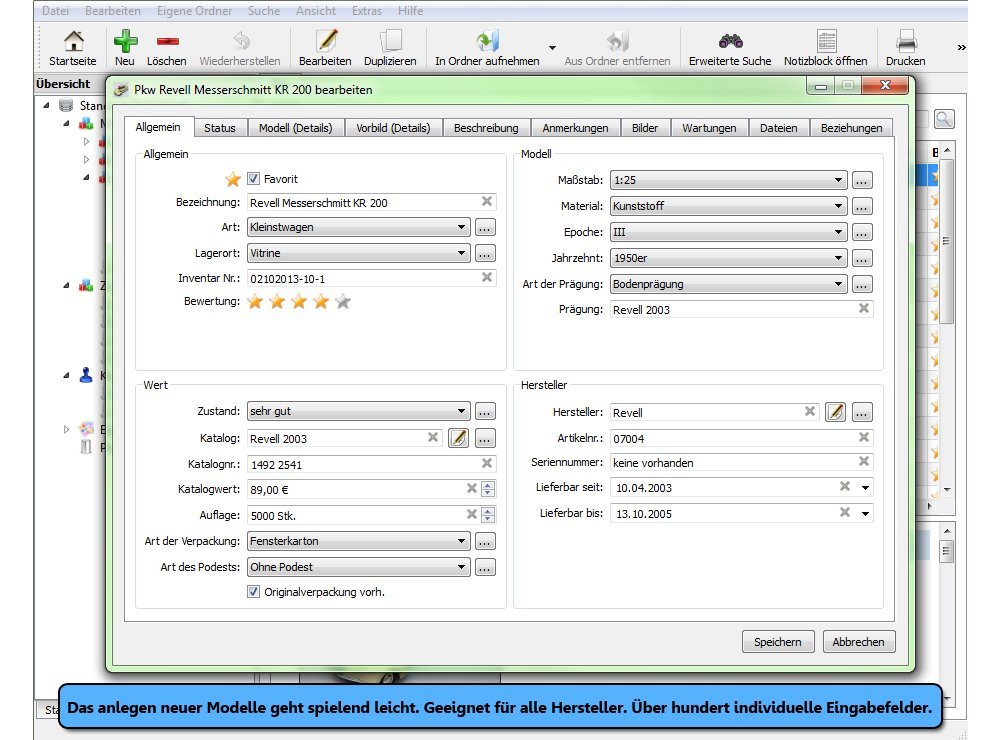This screenshot has height=740, width=1001.
Task: Toggle Originalverpackung vorh. checkbox
Action: [x=253, y=592]
